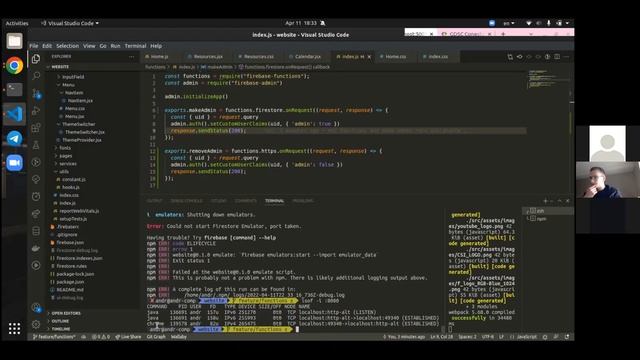Open the Accounts icon in the activity bar
Image resolution: width=640 pixels, height=360 pixels.
point(36,308)
